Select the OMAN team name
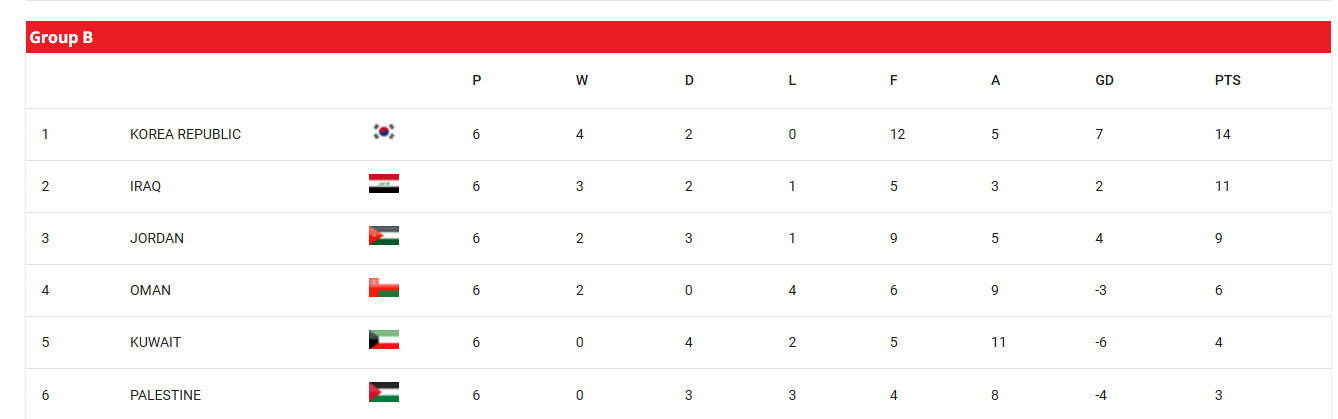 pyautogui.click(x=150, y=290)
